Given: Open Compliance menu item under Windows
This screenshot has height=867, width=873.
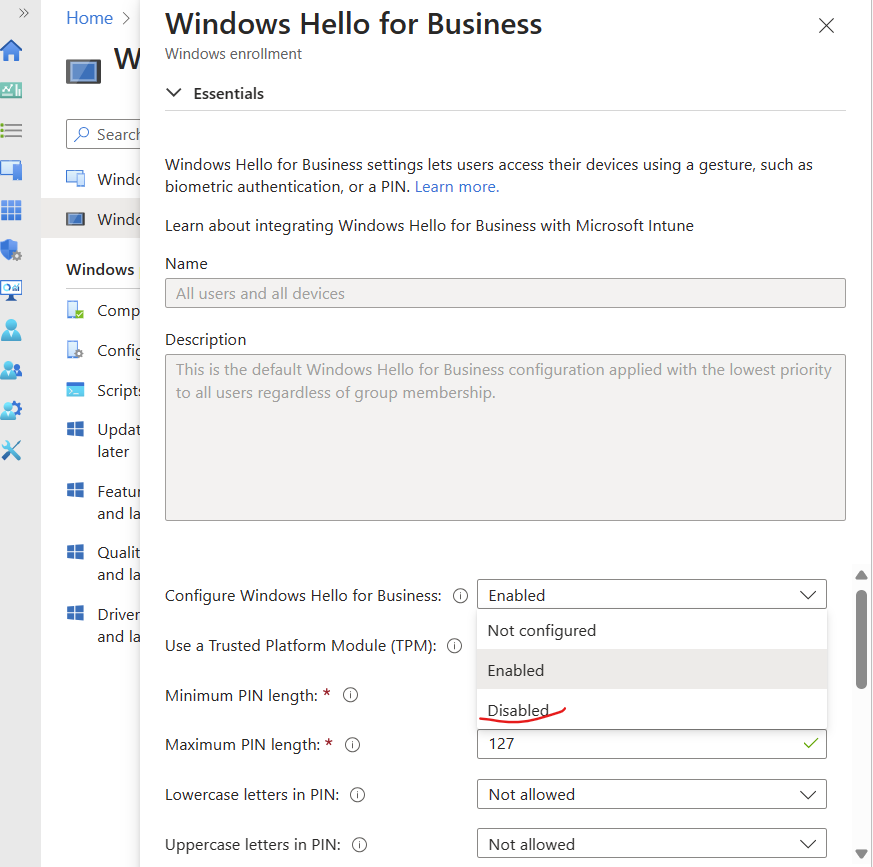Looking at the screenshot, I should [x=102, y=310].
